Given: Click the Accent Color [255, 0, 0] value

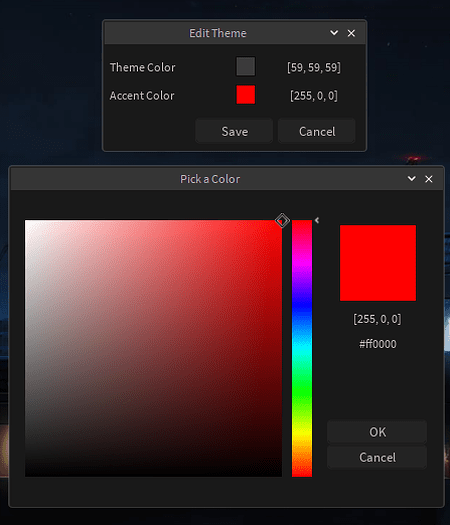Looking at the screenshot, I should click(x=314, y=96).
